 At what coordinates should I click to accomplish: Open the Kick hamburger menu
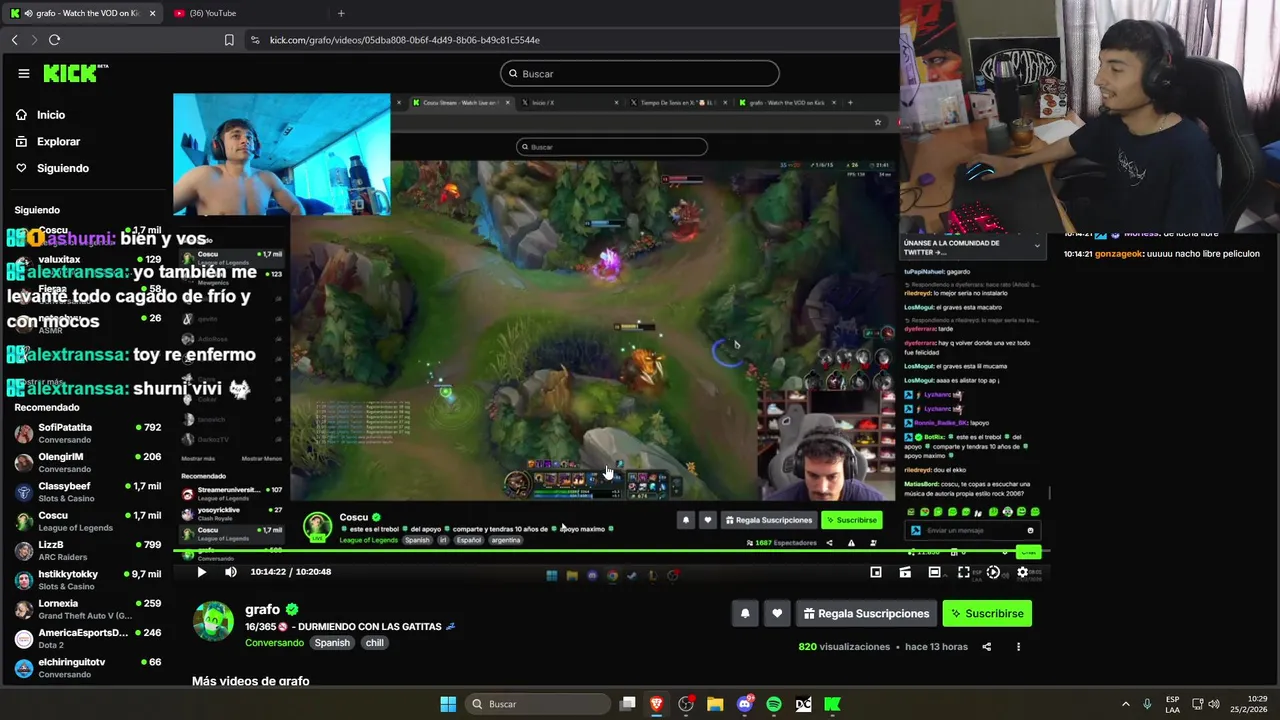point(23,73)
